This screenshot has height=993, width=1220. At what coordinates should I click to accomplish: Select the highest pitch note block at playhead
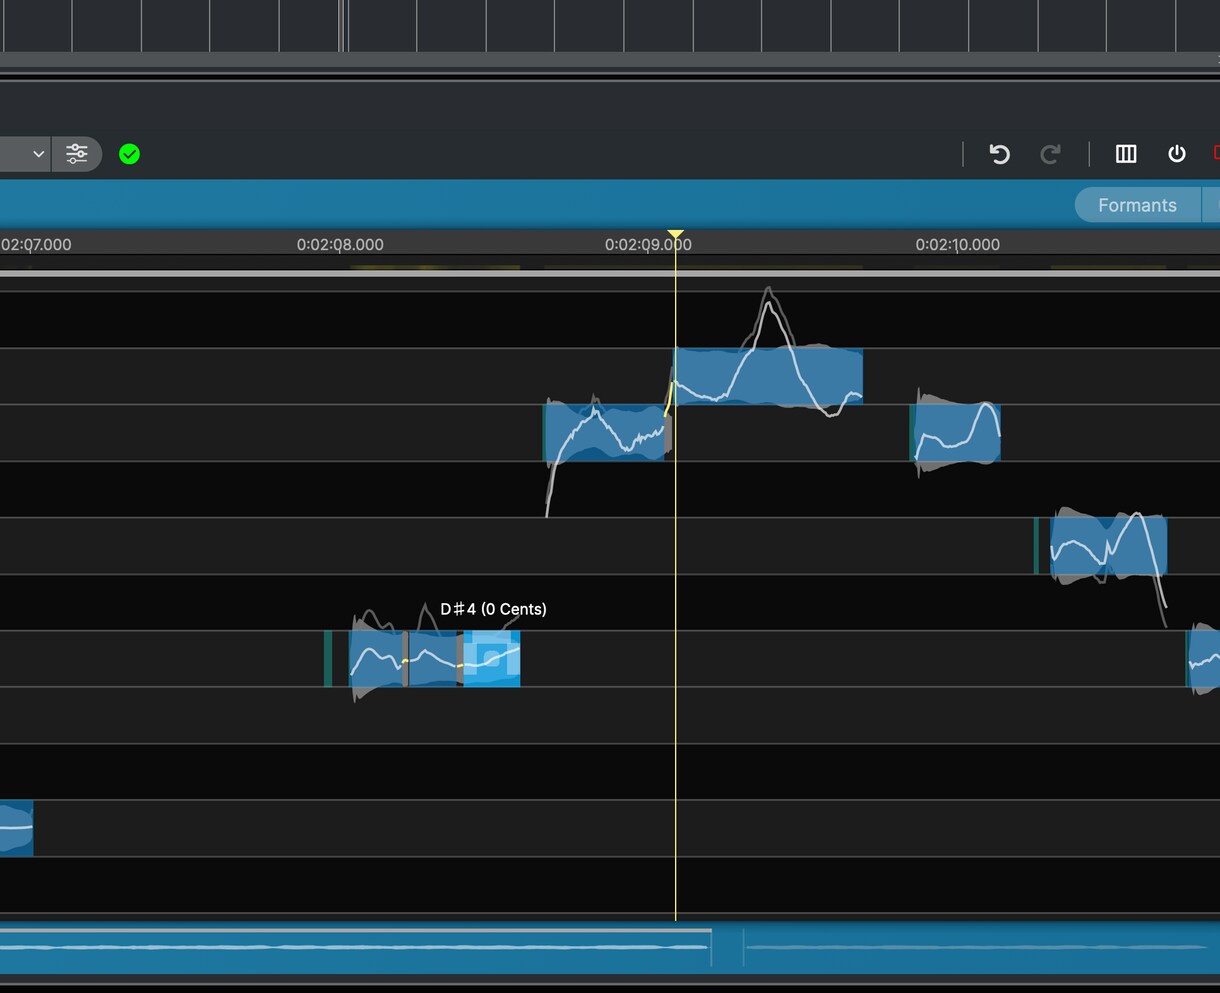768,376
